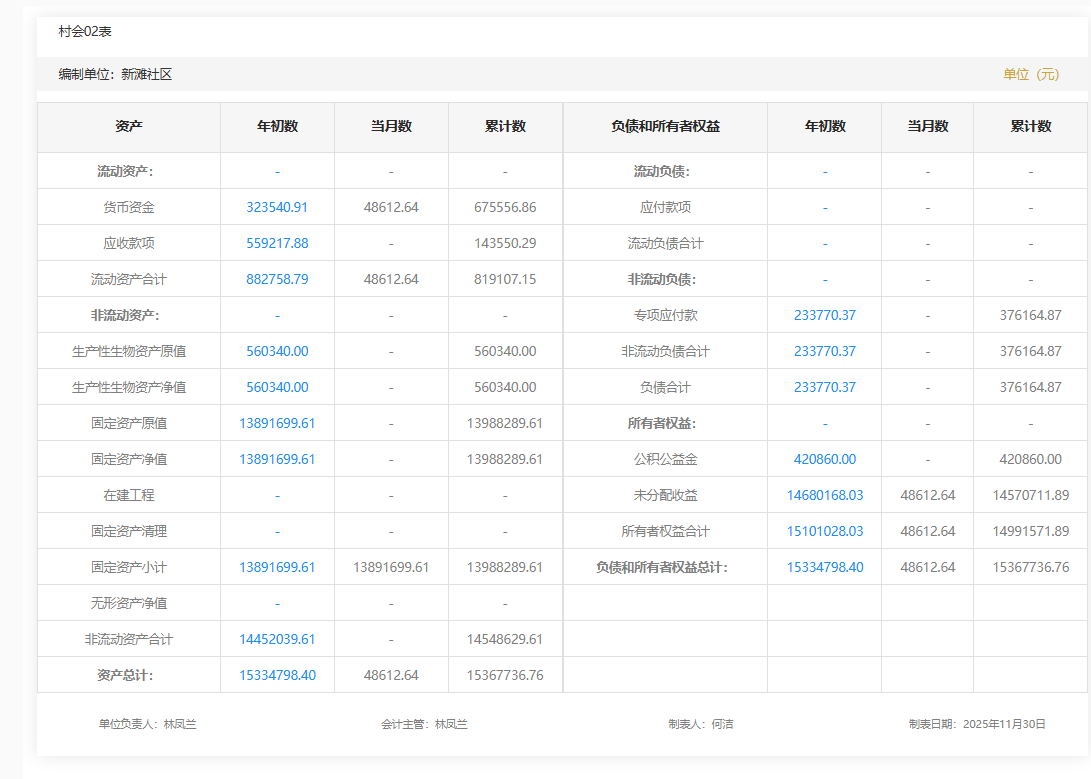
Task: Click the 负债合计 opening balance link
Action: tap(824, 387)
